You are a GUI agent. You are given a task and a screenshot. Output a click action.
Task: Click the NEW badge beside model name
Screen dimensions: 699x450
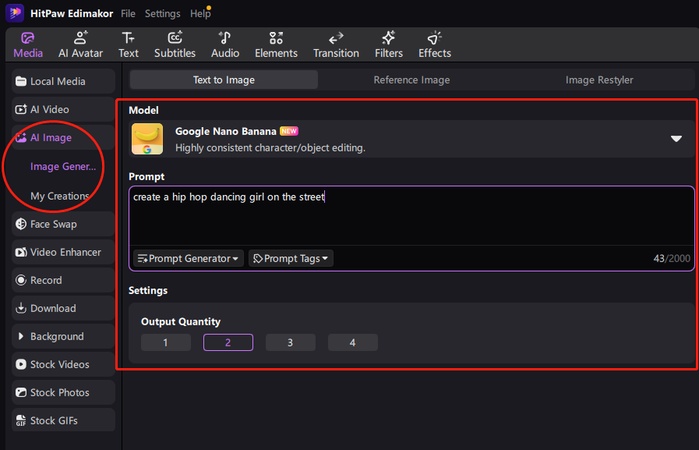[x=289, y=131]
